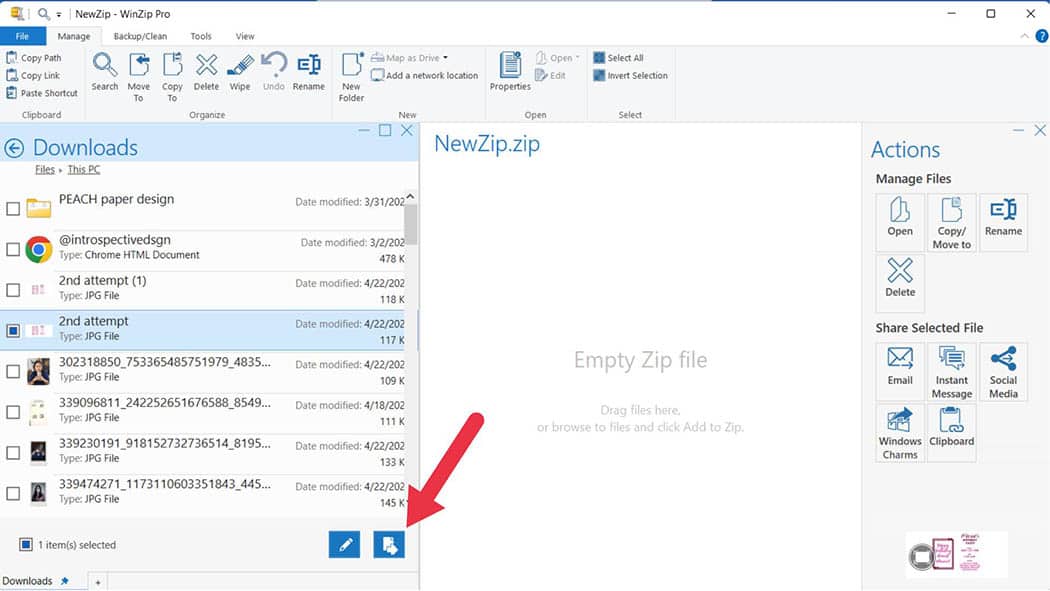Switch to the Manage tab
The width and height of the screenshot is (1050, 591).
point(74,36)
